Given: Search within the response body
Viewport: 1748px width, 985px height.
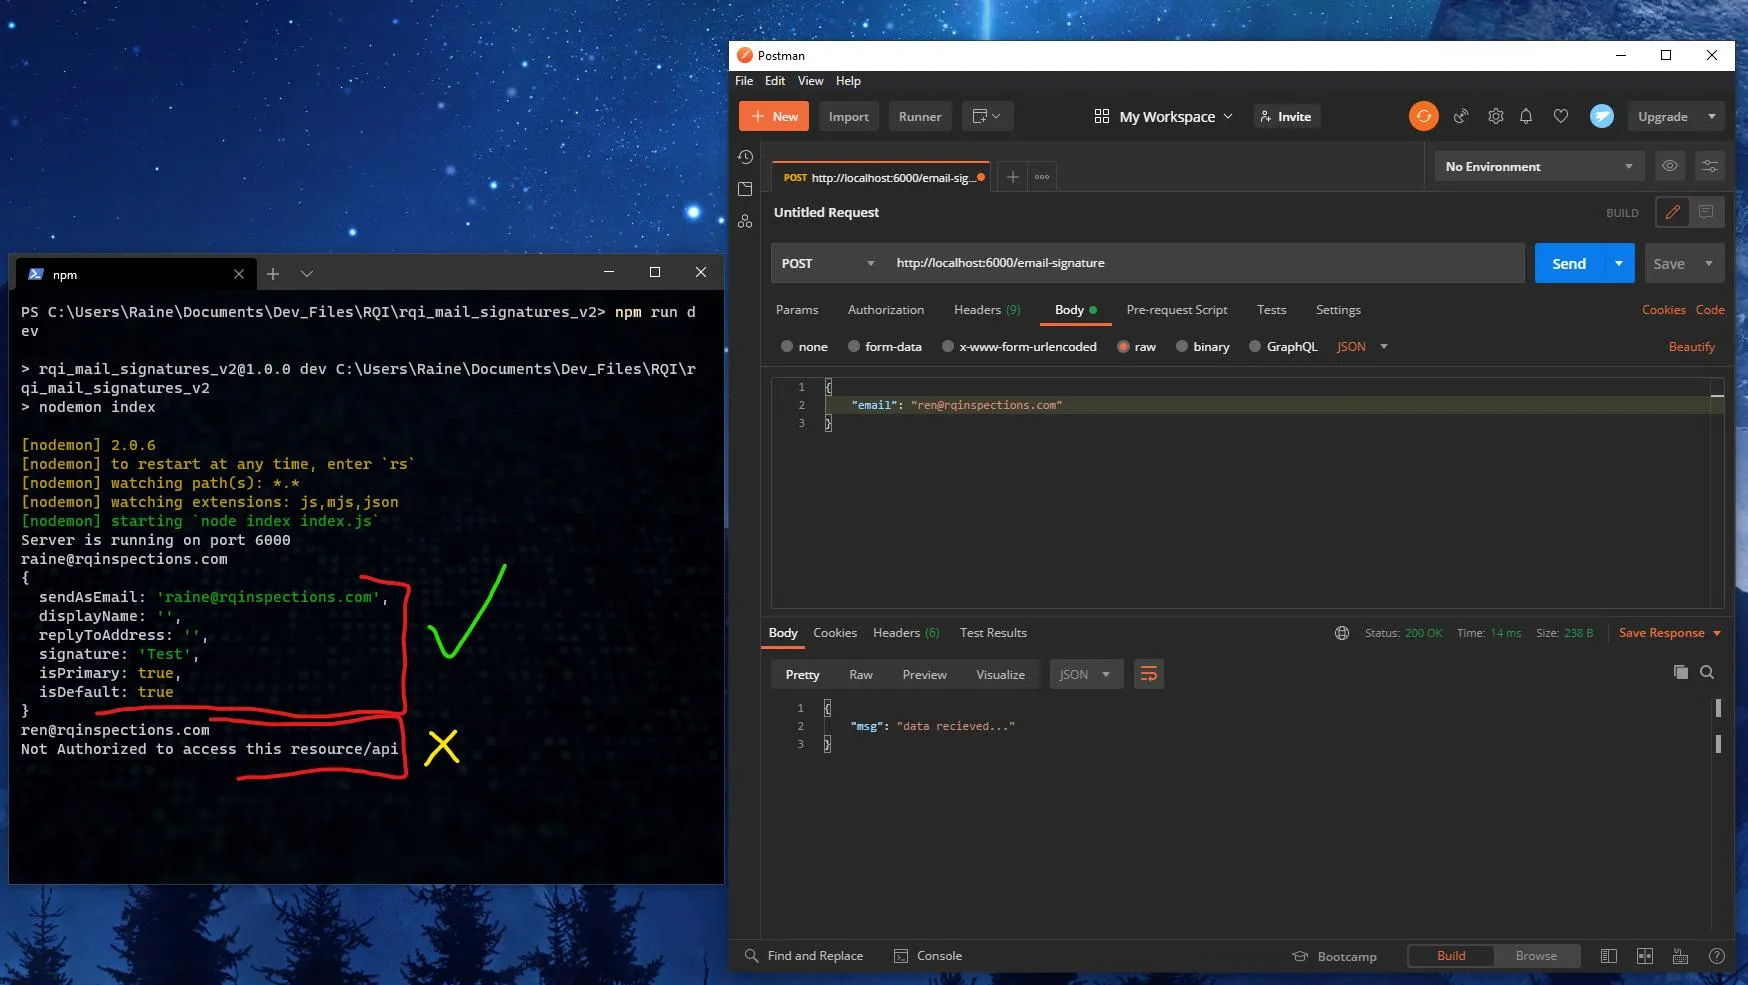Looking at the screenshot, I should click(1707, 672).
